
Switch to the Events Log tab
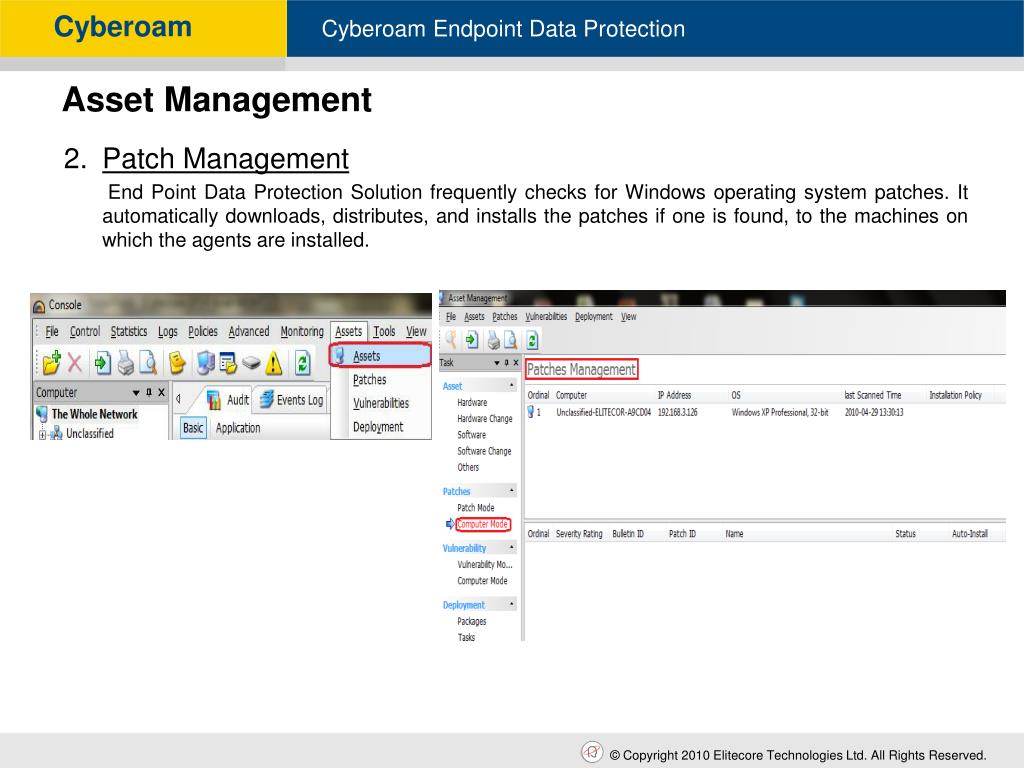291,400
